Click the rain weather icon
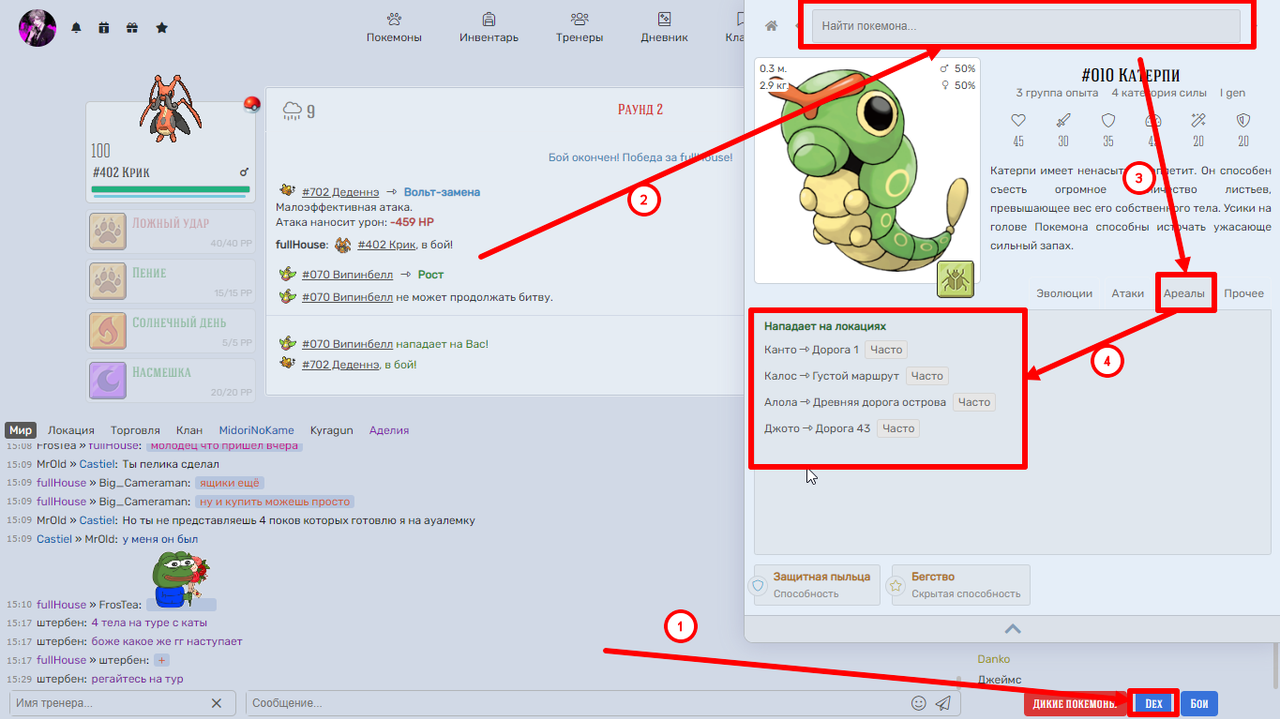 click(x=293, y=109)
